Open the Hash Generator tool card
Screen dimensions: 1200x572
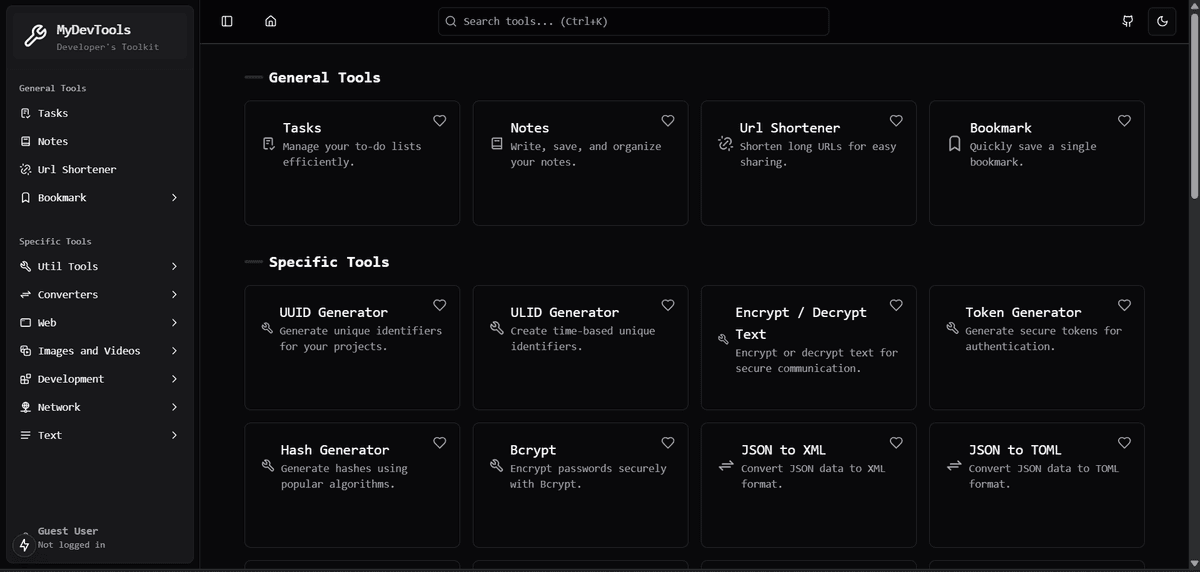352,485
